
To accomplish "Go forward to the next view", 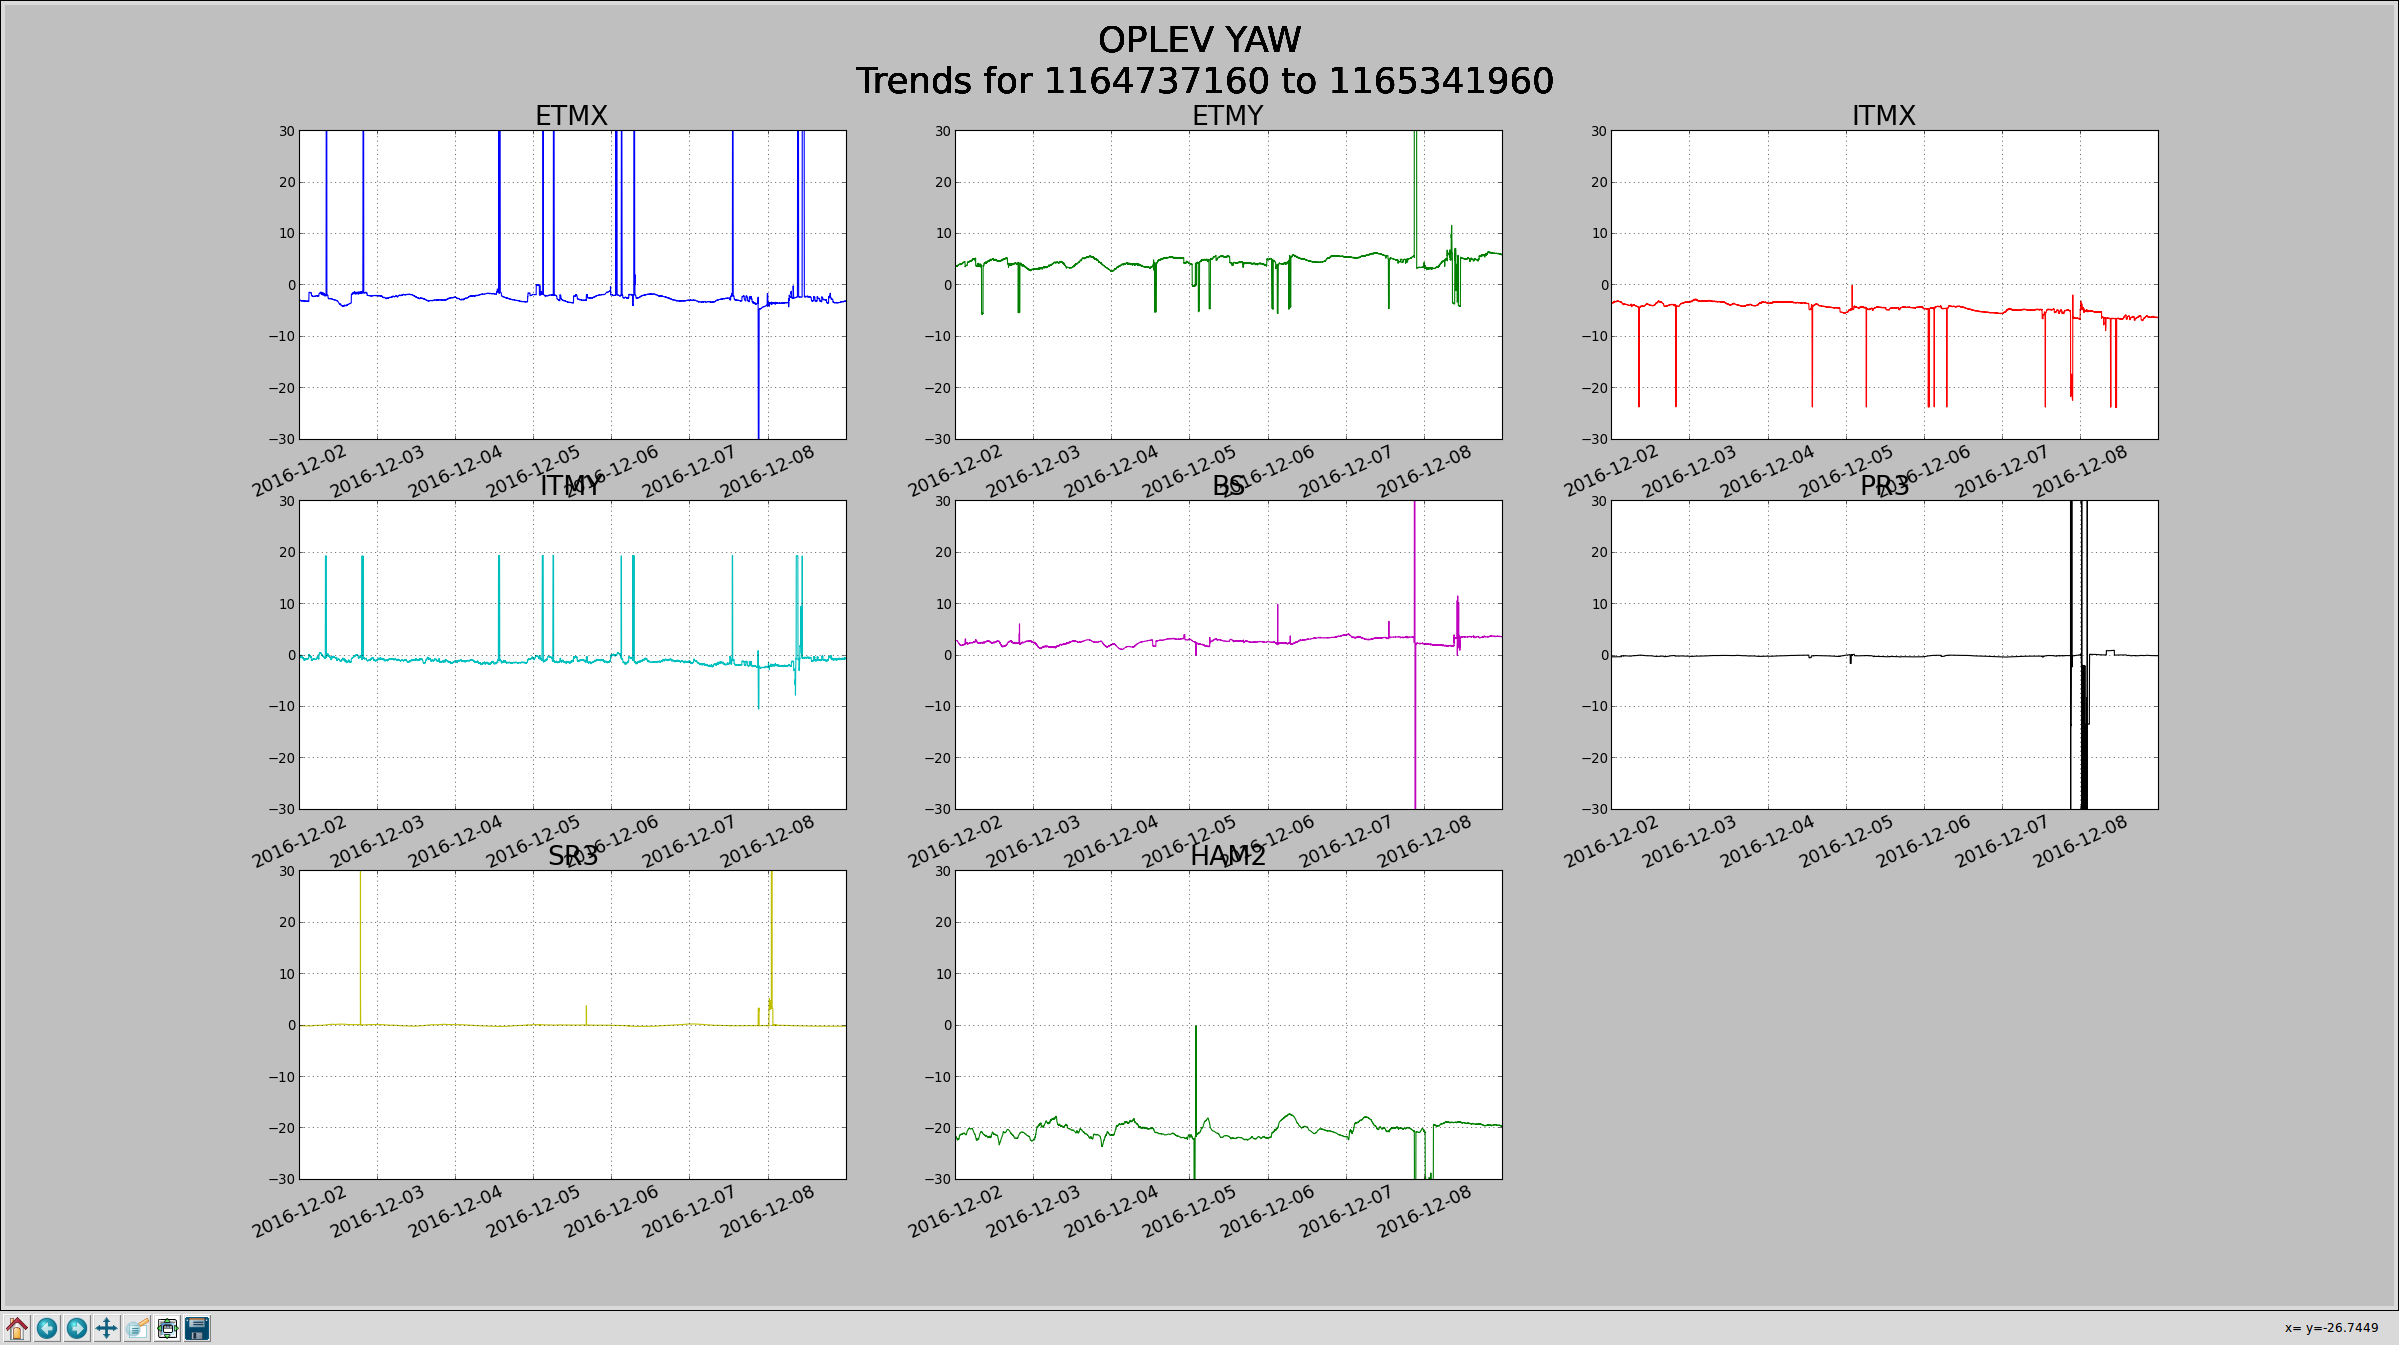I will [x=77, y=1328].
